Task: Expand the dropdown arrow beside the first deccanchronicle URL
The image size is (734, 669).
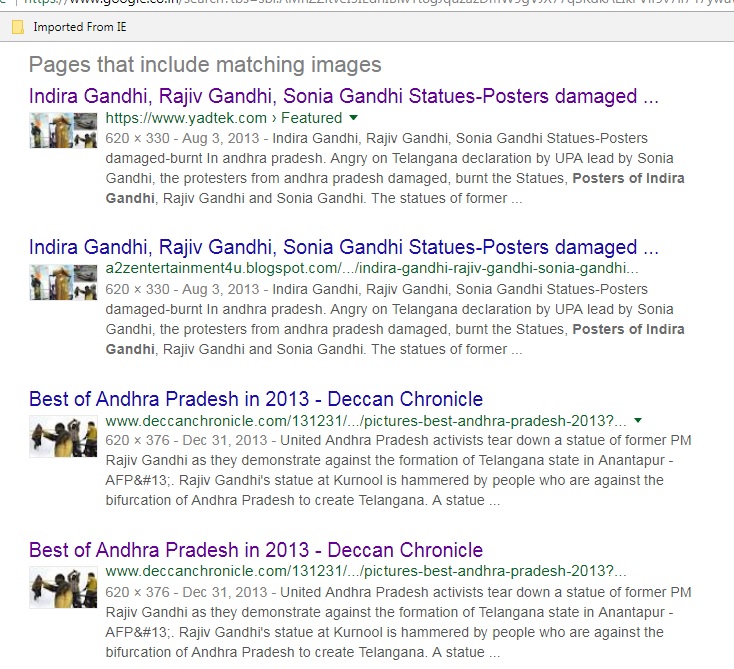Action: [x=638, y=420]
